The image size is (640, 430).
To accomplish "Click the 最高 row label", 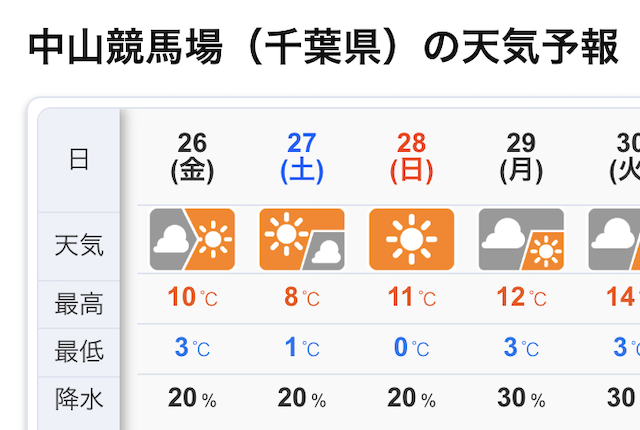I will click(79, 302).
